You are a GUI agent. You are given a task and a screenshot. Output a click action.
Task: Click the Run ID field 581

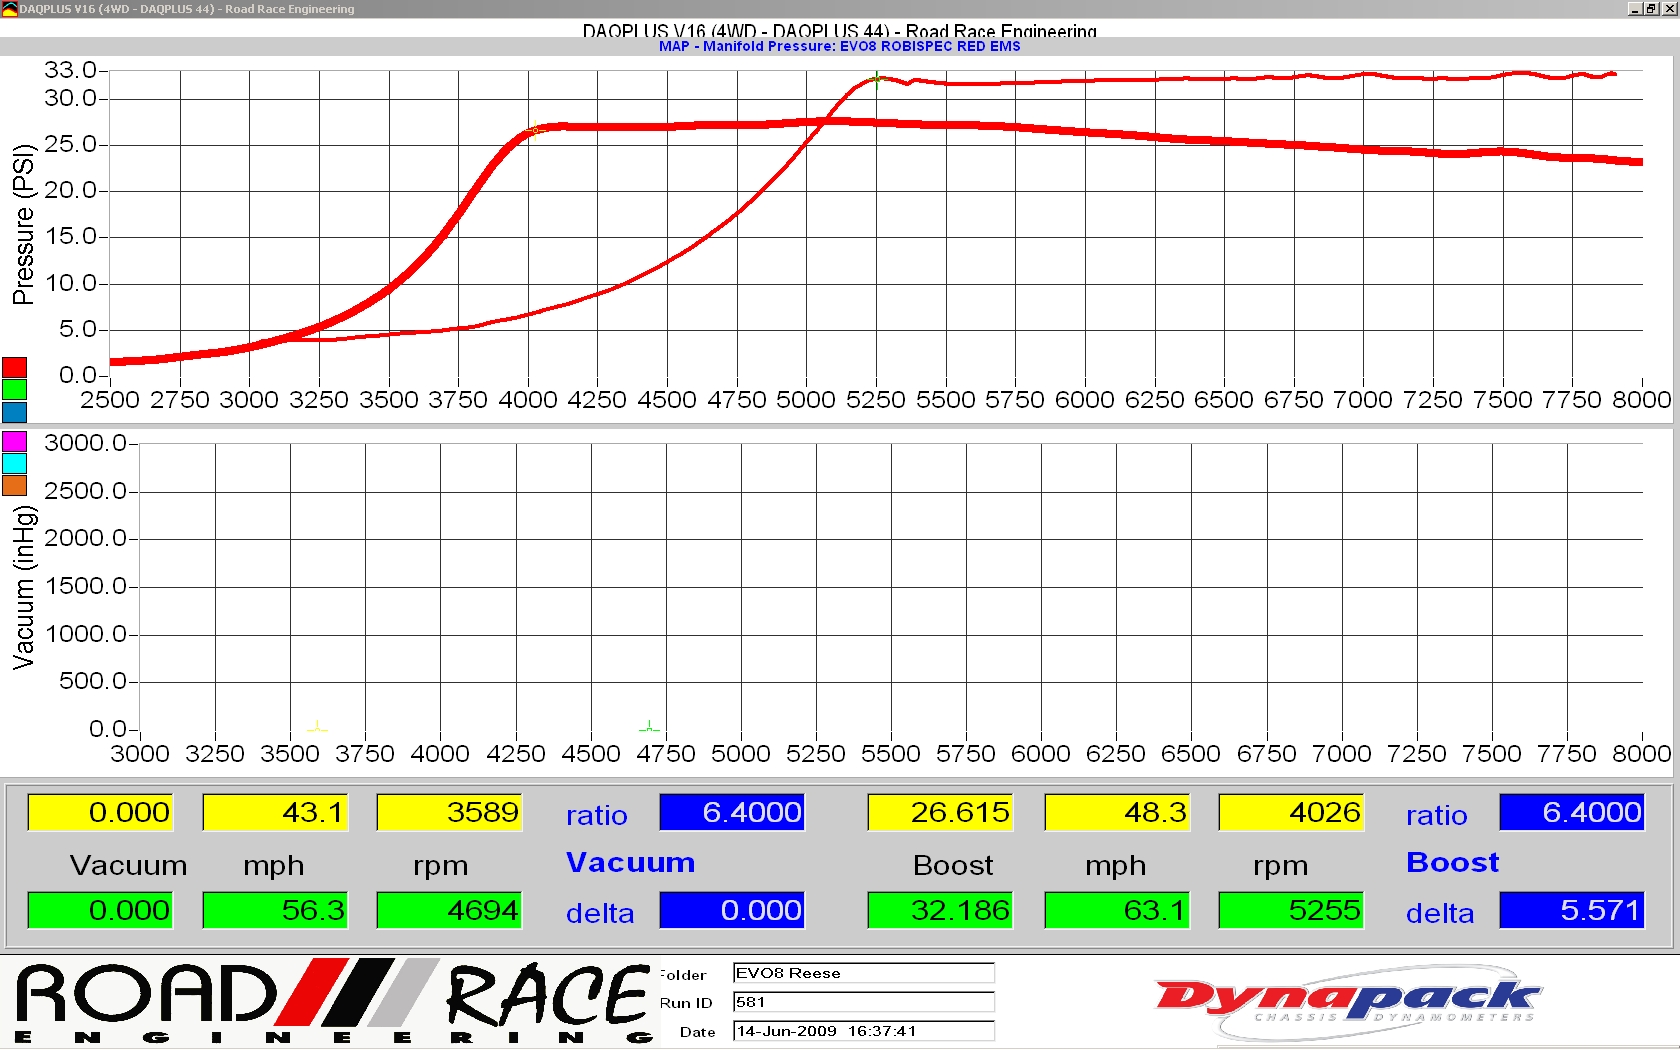click(864, 1002)
